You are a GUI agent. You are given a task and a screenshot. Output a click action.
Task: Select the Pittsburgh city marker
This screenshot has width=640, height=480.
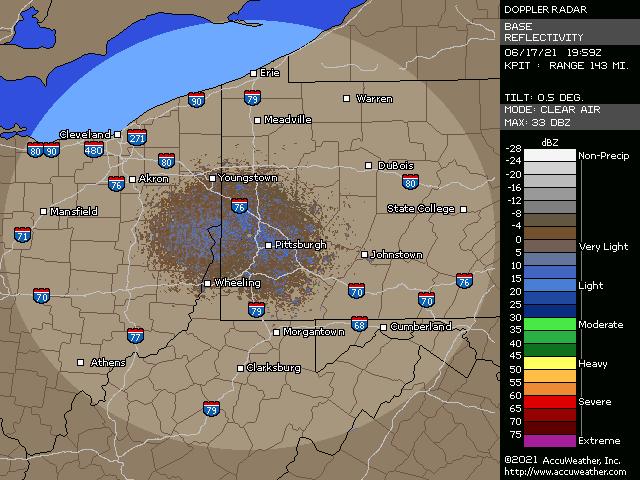point(268,245)
